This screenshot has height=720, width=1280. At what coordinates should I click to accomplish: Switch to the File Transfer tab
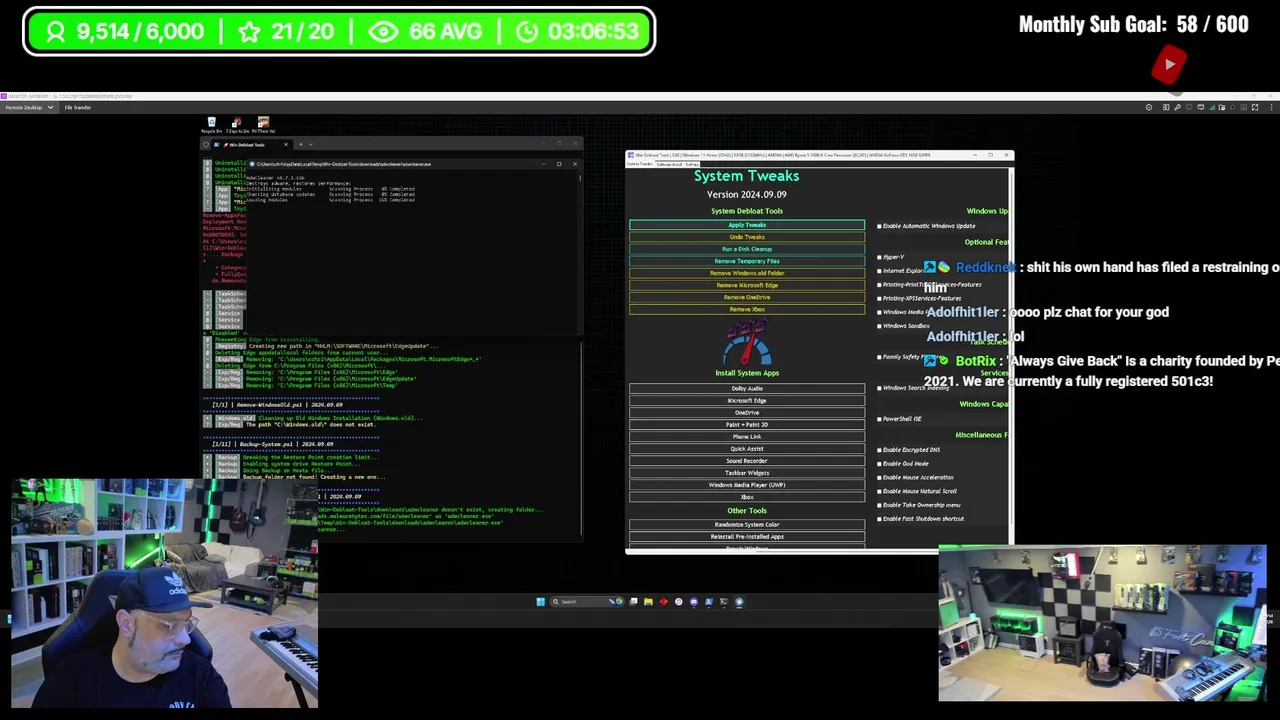78,107
